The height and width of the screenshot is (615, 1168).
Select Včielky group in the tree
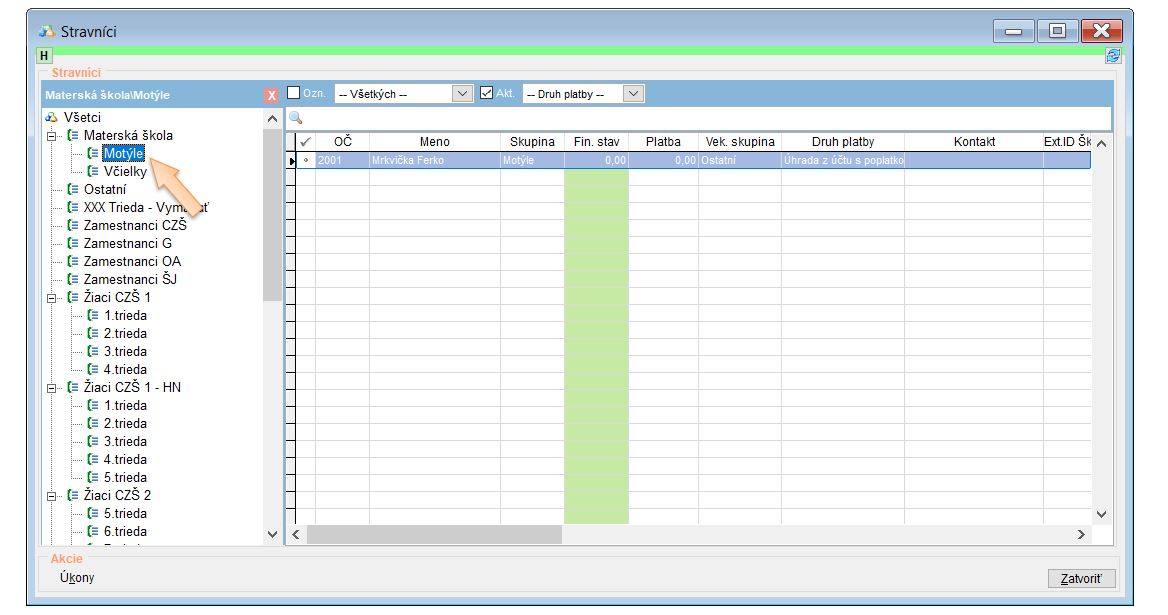pyautogui.click(x=125, y=171)
